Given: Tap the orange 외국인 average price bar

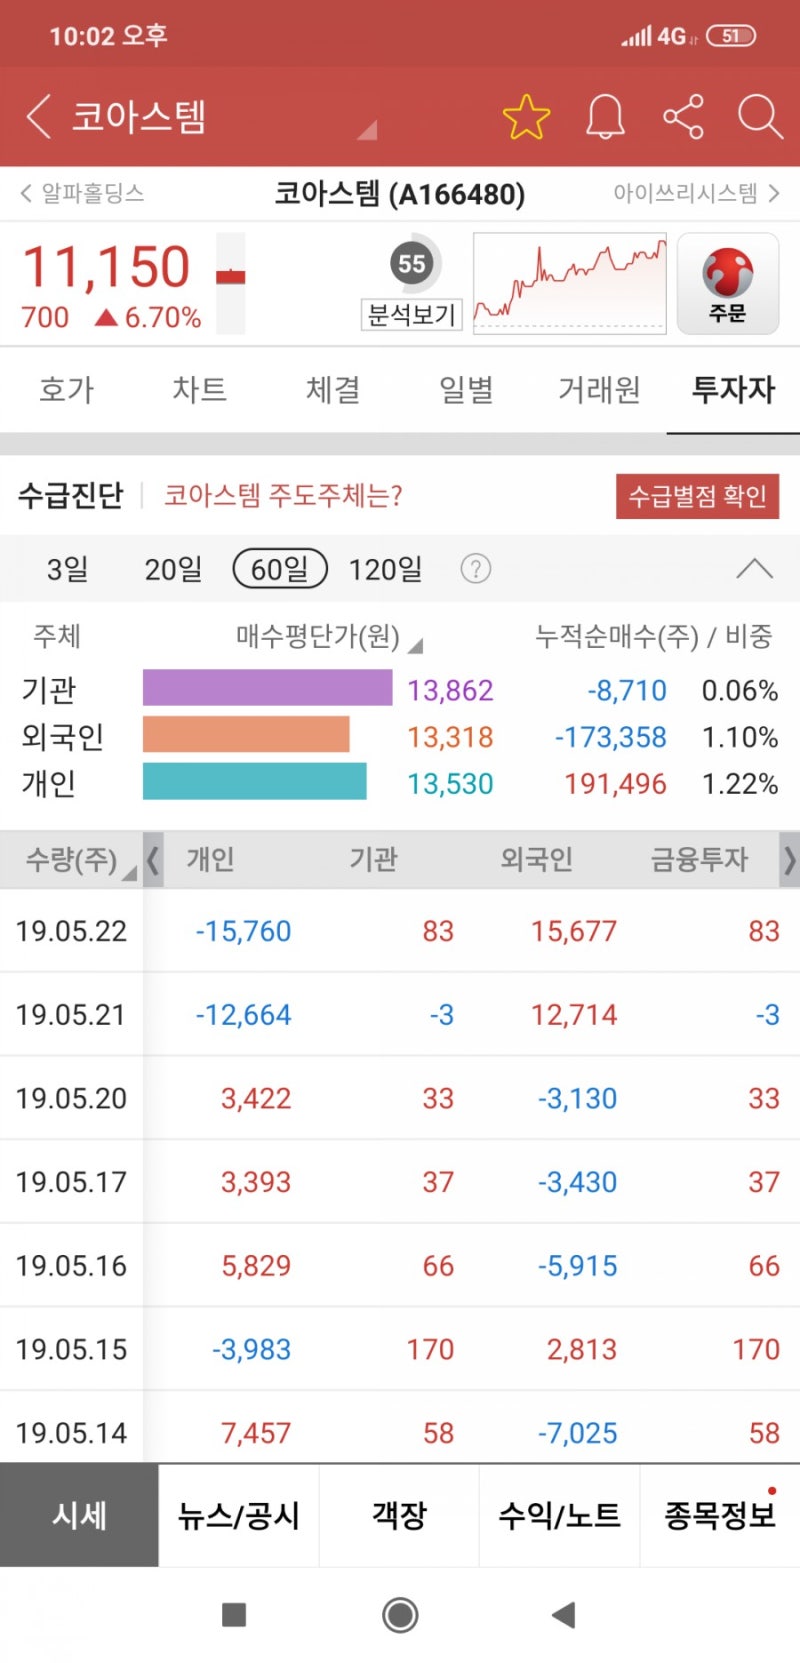Looking at the screenshot, I should pos(246,734).
